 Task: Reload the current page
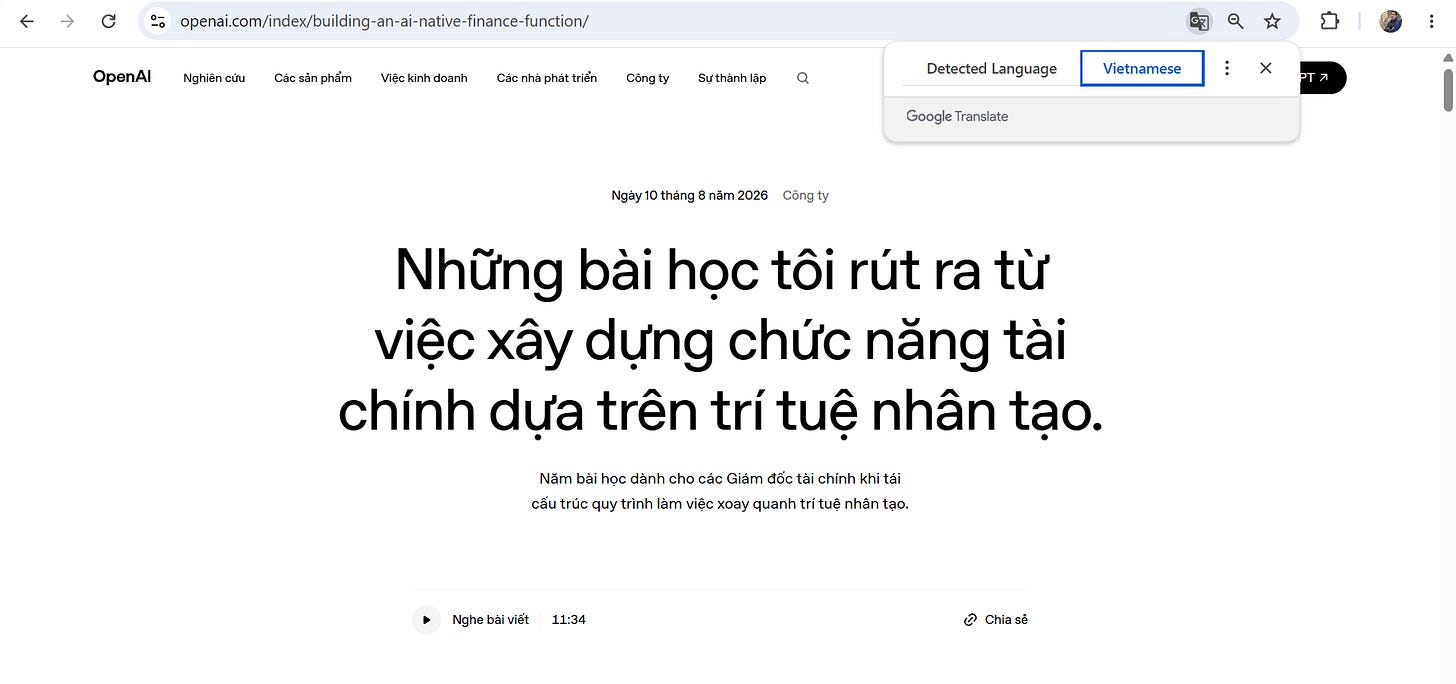pyautogui.click(x=109, y=21)
